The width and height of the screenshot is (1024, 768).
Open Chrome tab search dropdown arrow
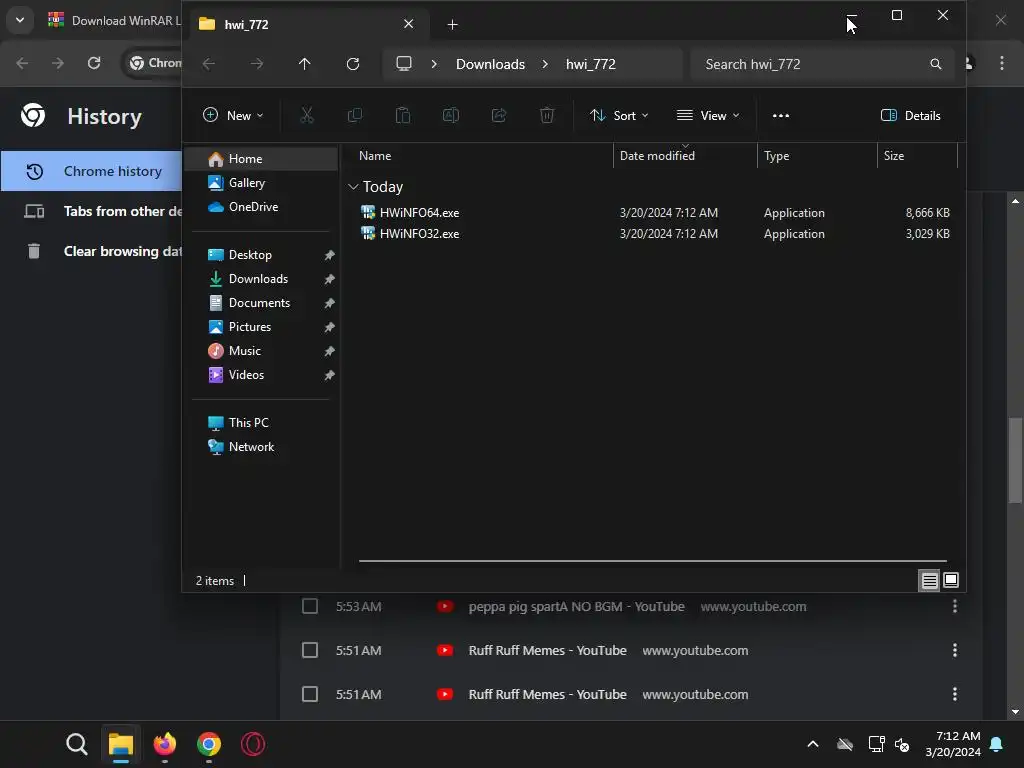[20, 20]
